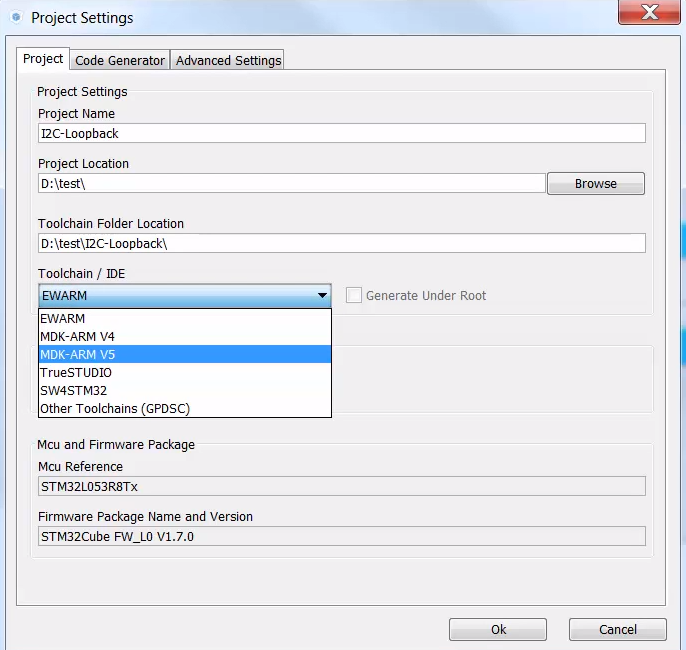The width and height of the screenshot is (686, 650).
Task: Click the Project Location field
Action: [x=292, y=183]
